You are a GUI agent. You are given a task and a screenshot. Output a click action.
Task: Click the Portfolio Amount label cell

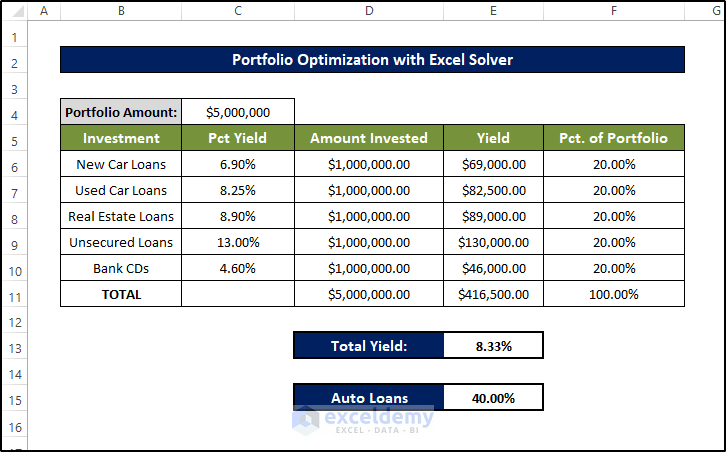pos(121,113)
